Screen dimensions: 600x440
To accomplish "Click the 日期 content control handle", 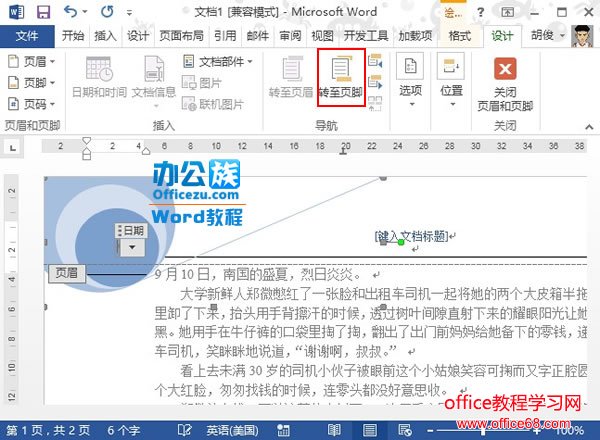I will (131, 231).
